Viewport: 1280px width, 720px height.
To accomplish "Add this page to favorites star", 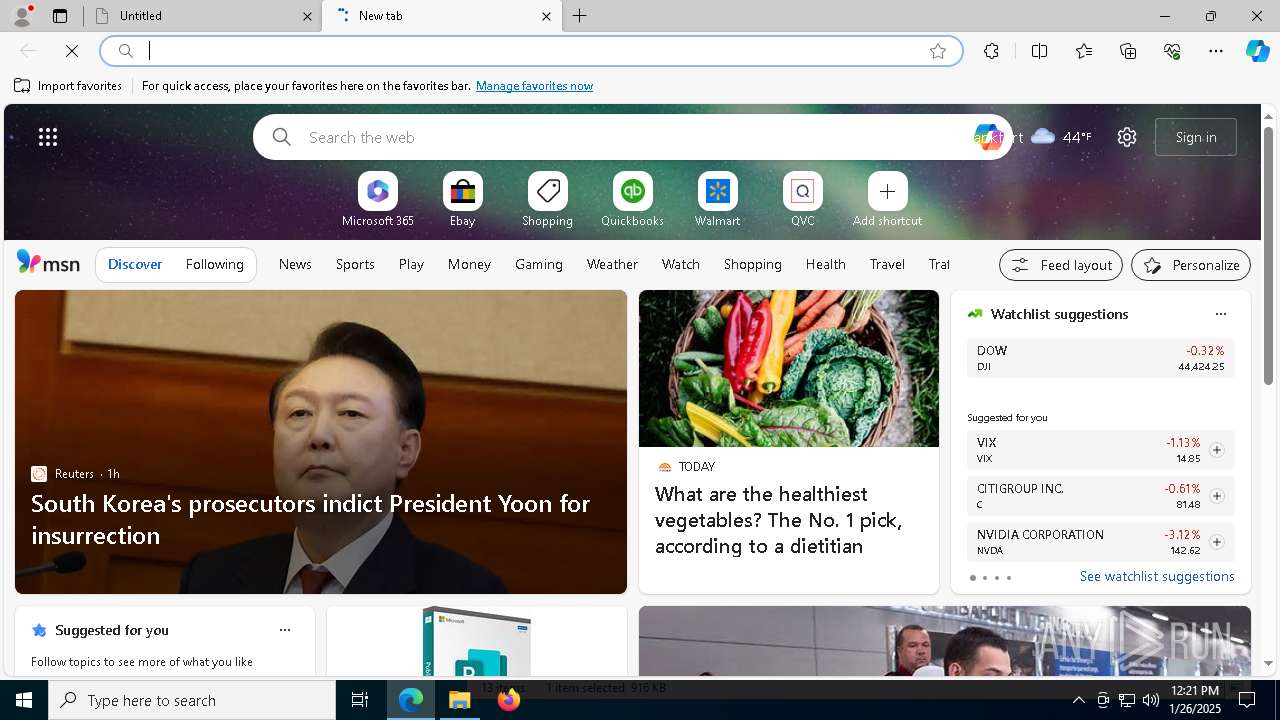I will [x=938, y=51].
